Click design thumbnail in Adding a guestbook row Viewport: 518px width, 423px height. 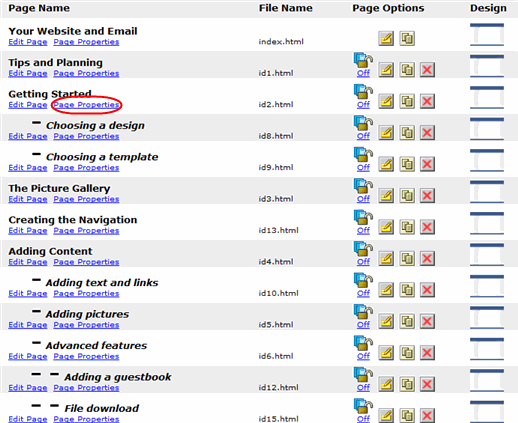tap(487, 380)
